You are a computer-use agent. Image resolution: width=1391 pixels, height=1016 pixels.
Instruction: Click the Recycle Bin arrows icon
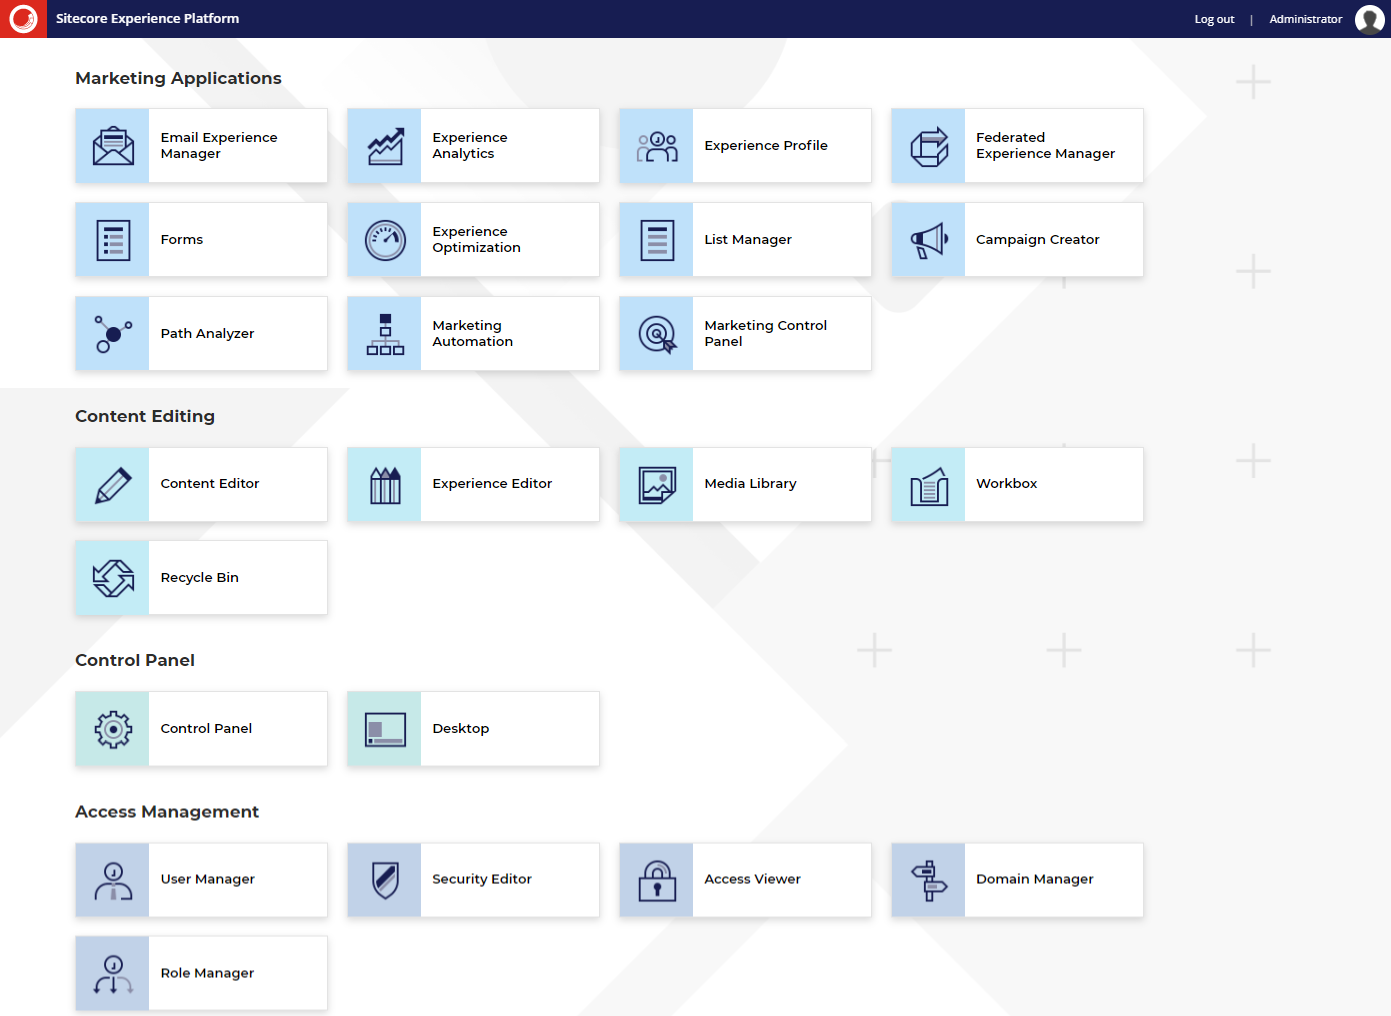pyautogui.click(x=113, y=578)
